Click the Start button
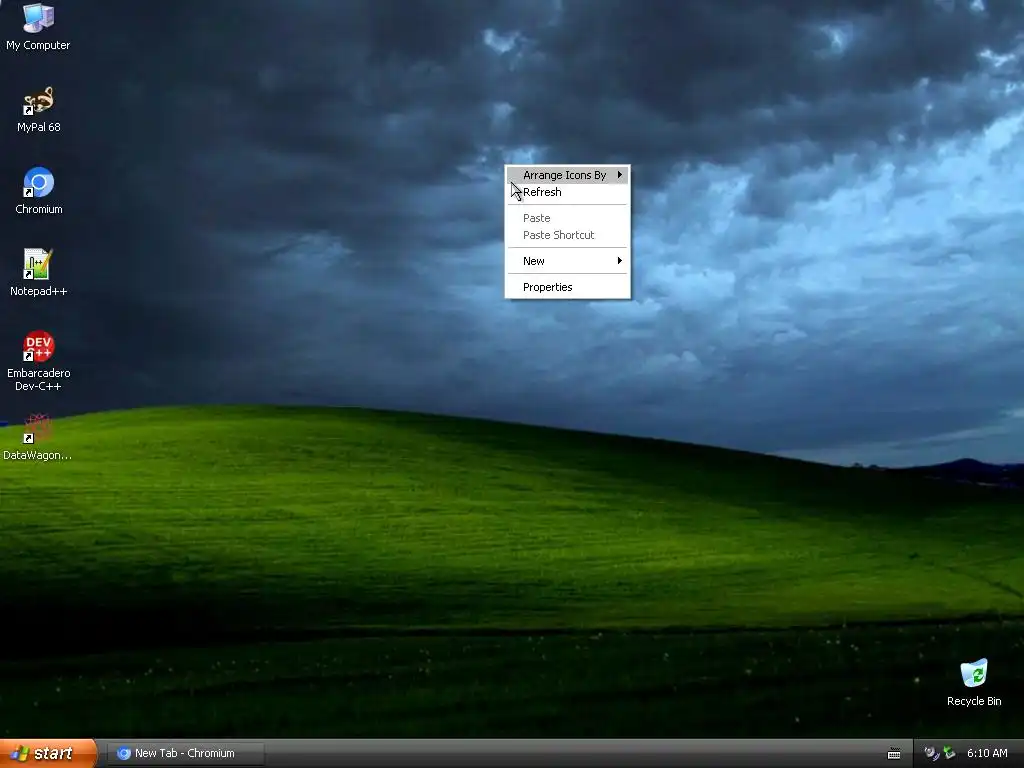Viewport: 1024px width, 768px height. pyautogui.click(x=48, y=754)
